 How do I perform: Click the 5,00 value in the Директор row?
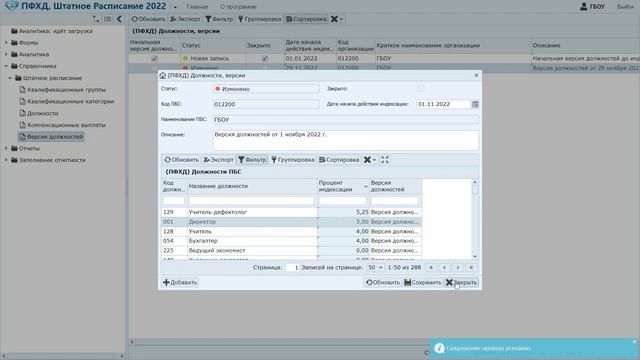[362, 222]
